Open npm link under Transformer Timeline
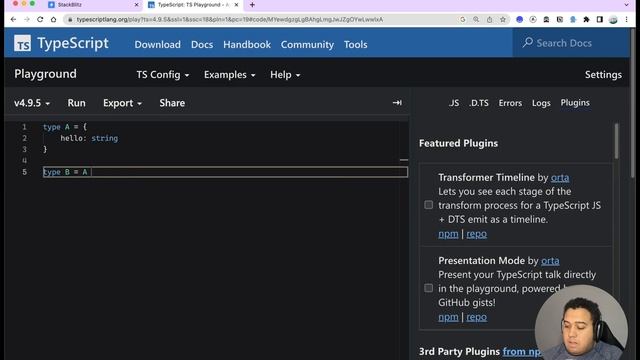 pos(448,234)
